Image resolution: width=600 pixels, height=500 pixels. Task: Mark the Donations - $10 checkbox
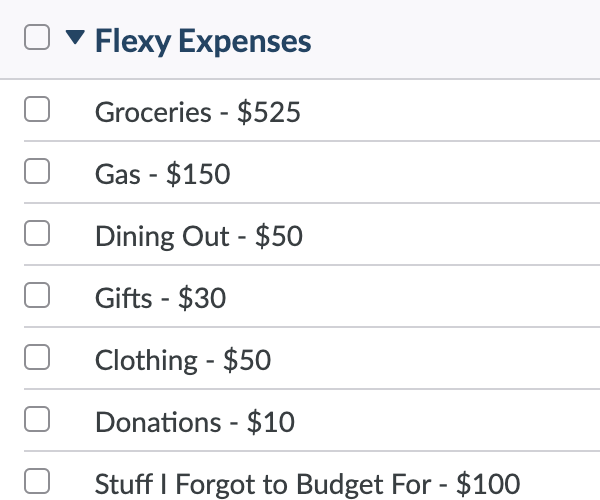tap(37, 419)
